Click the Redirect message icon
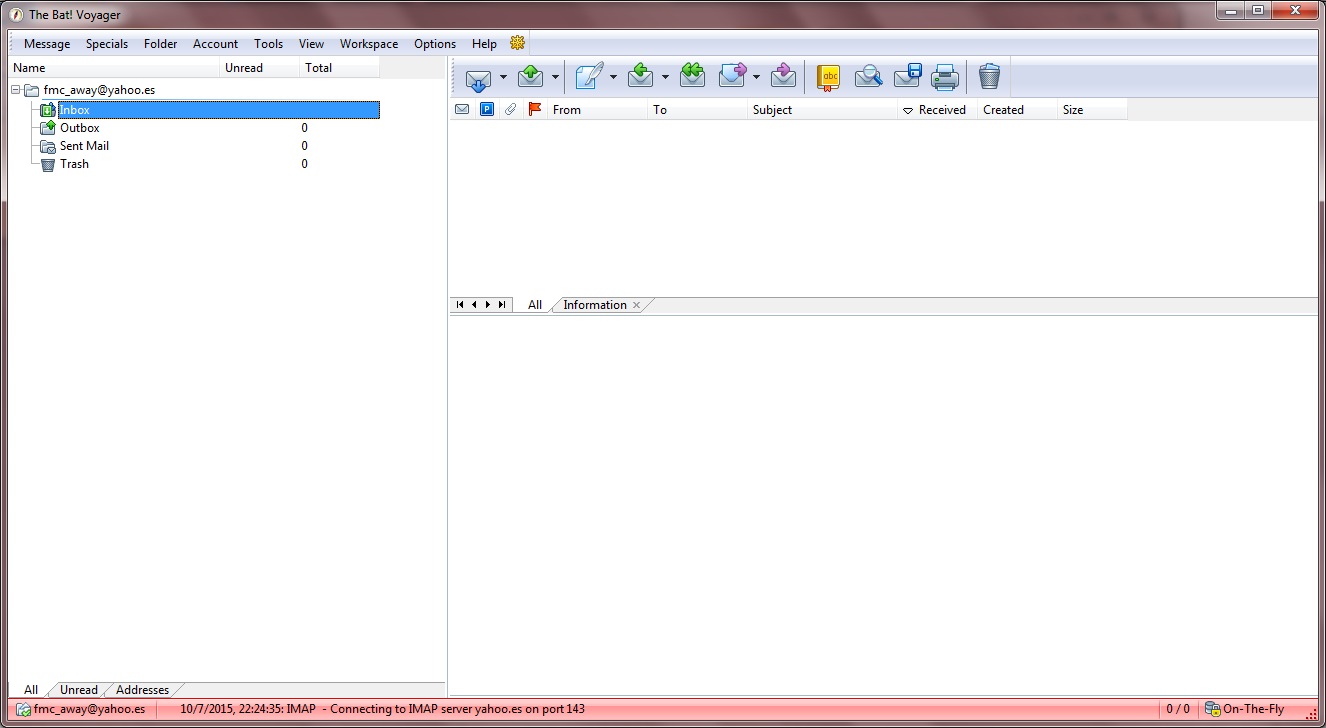 point(784,76)
